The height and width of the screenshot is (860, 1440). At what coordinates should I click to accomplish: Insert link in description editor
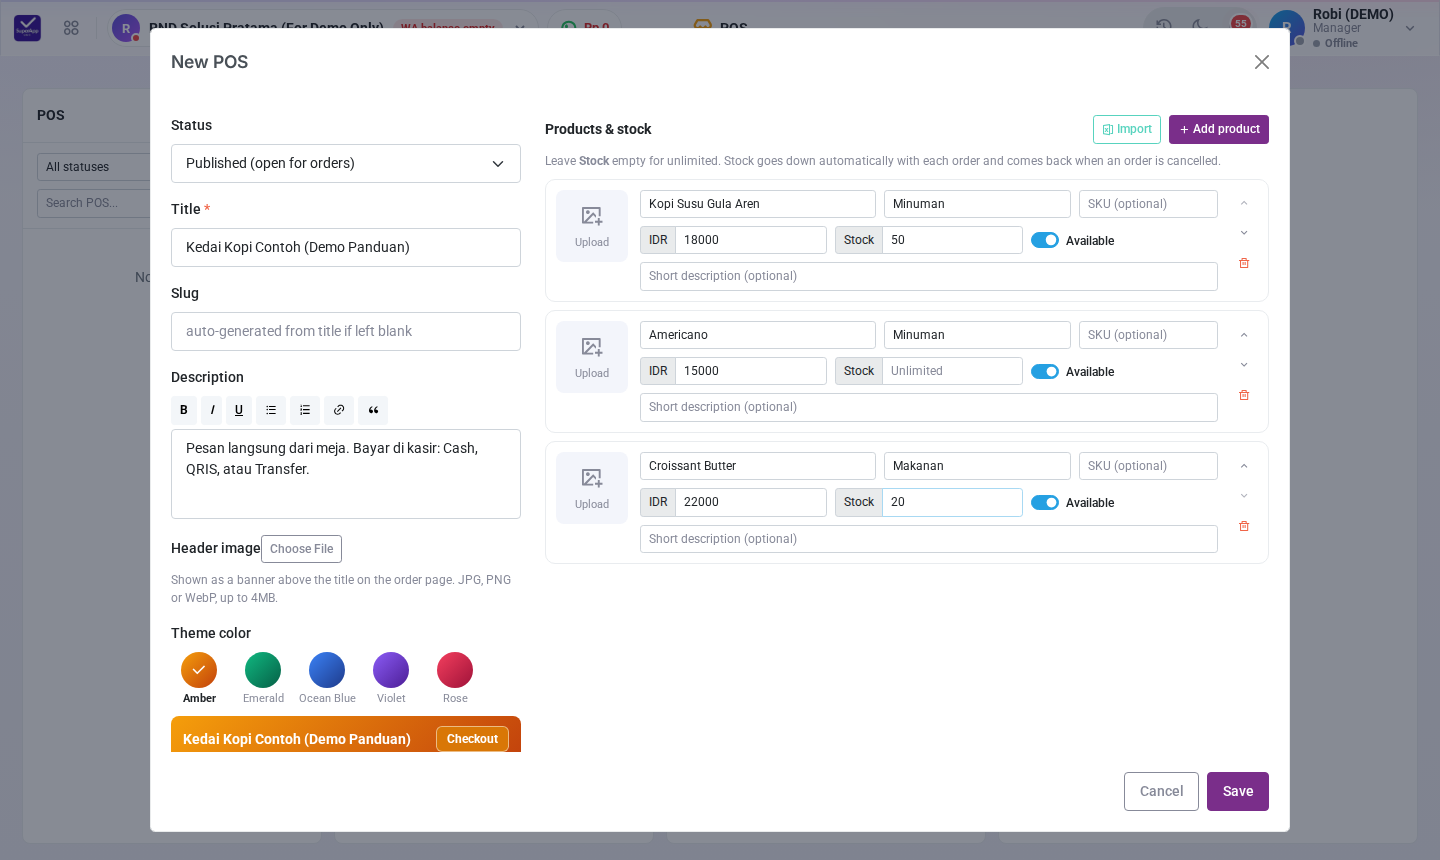[339, 410]
